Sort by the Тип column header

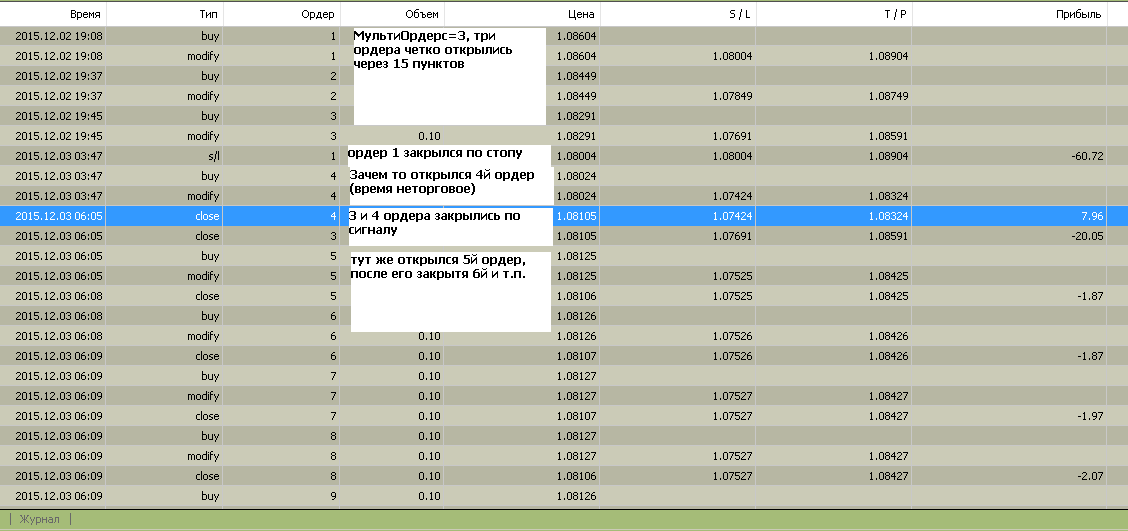pyautogui.click(x=209, y=14)
